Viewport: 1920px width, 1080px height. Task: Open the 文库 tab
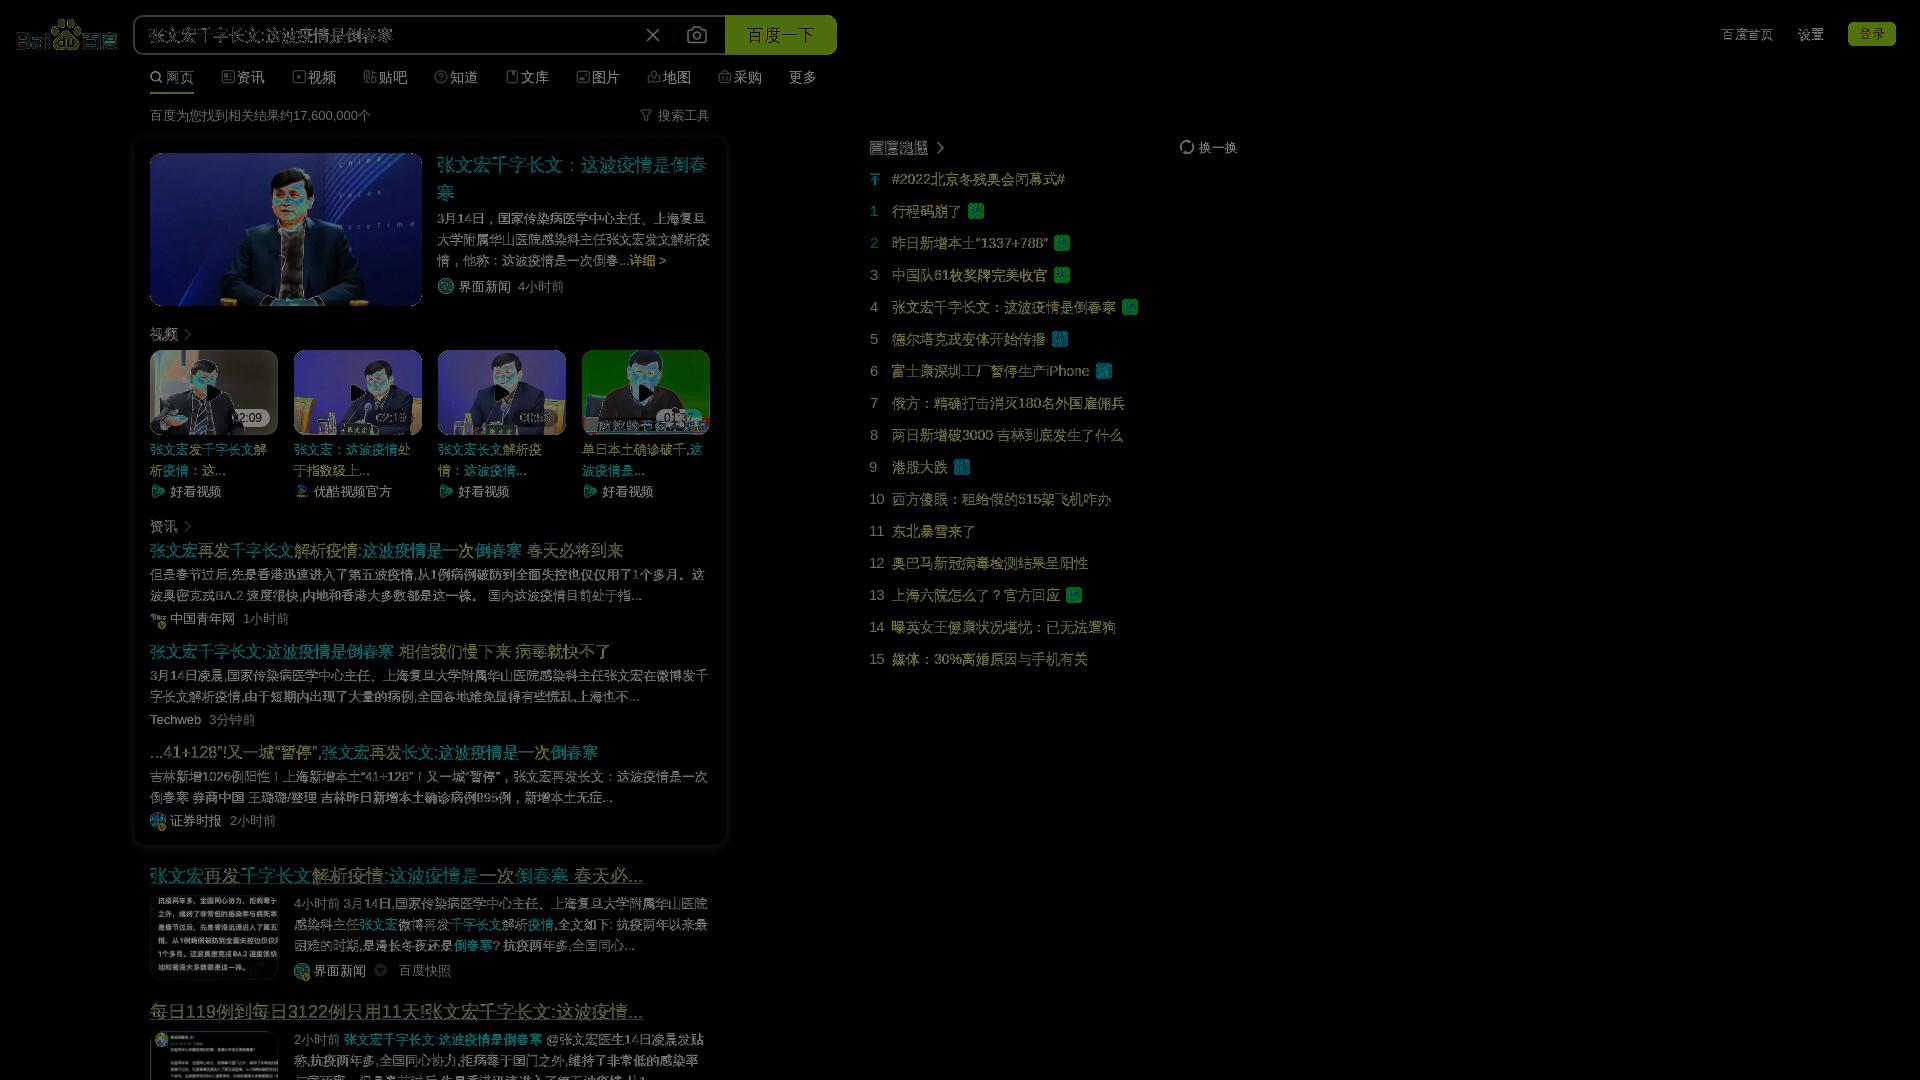tap(527, 77)
